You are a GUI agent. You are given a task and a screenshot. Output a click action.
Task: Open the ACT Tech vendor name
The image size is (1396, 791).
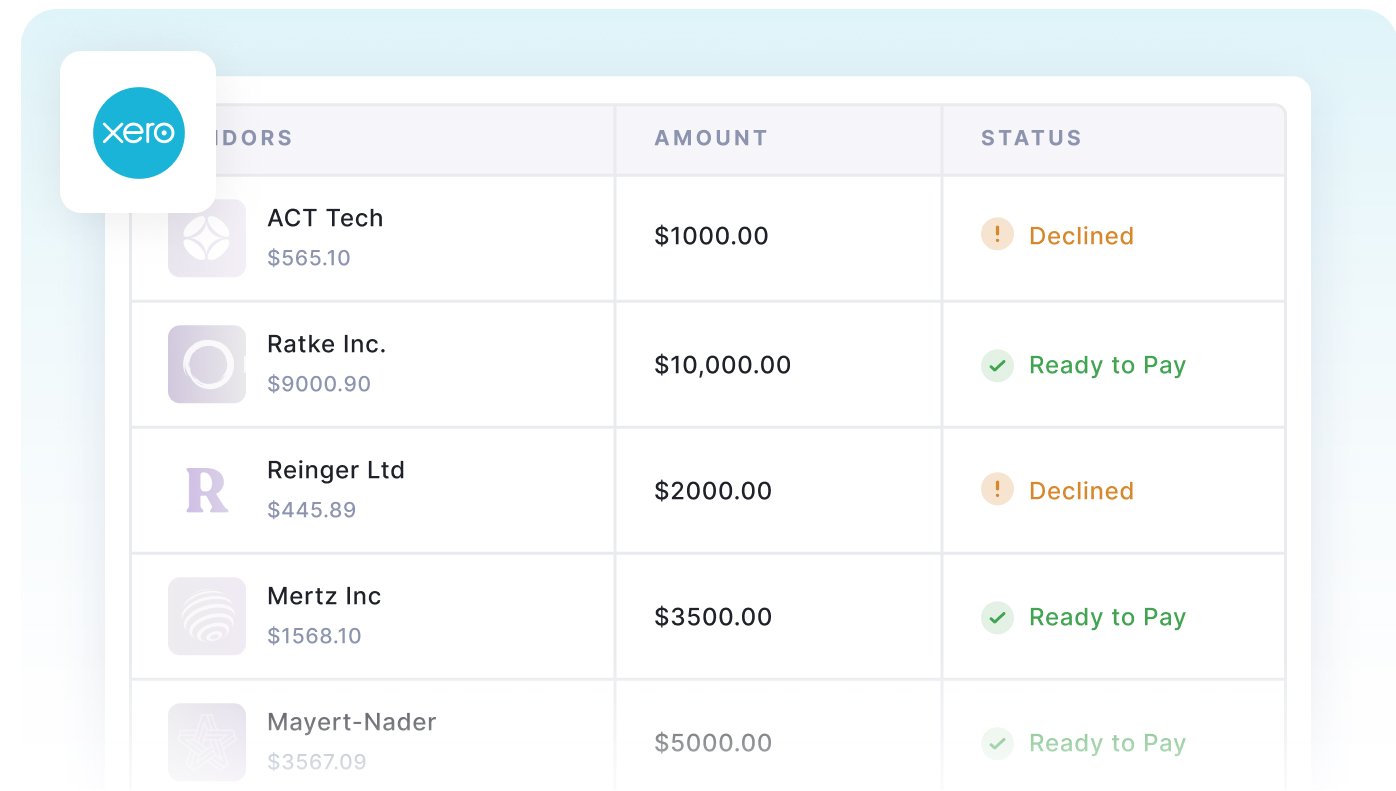[x=325, y=218]
